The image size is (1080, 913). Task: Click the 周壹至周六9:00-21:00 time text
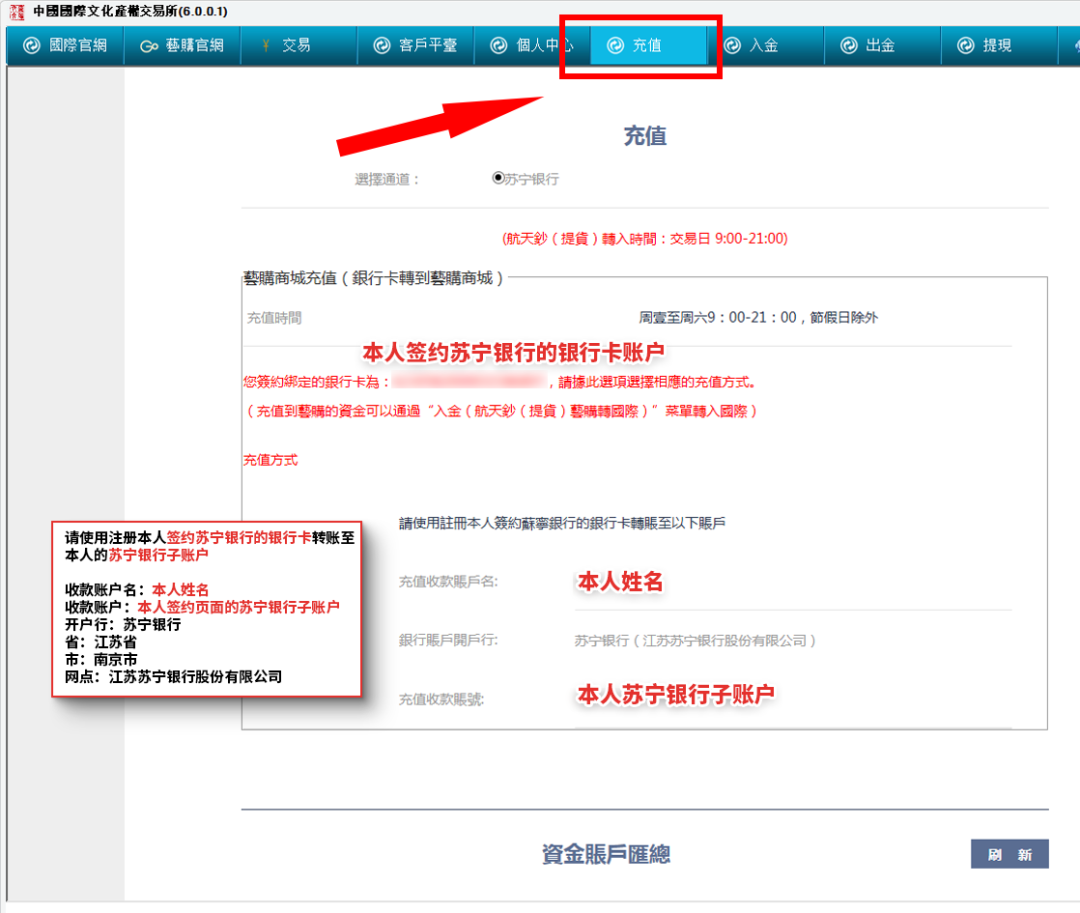[x=758, y=317]
